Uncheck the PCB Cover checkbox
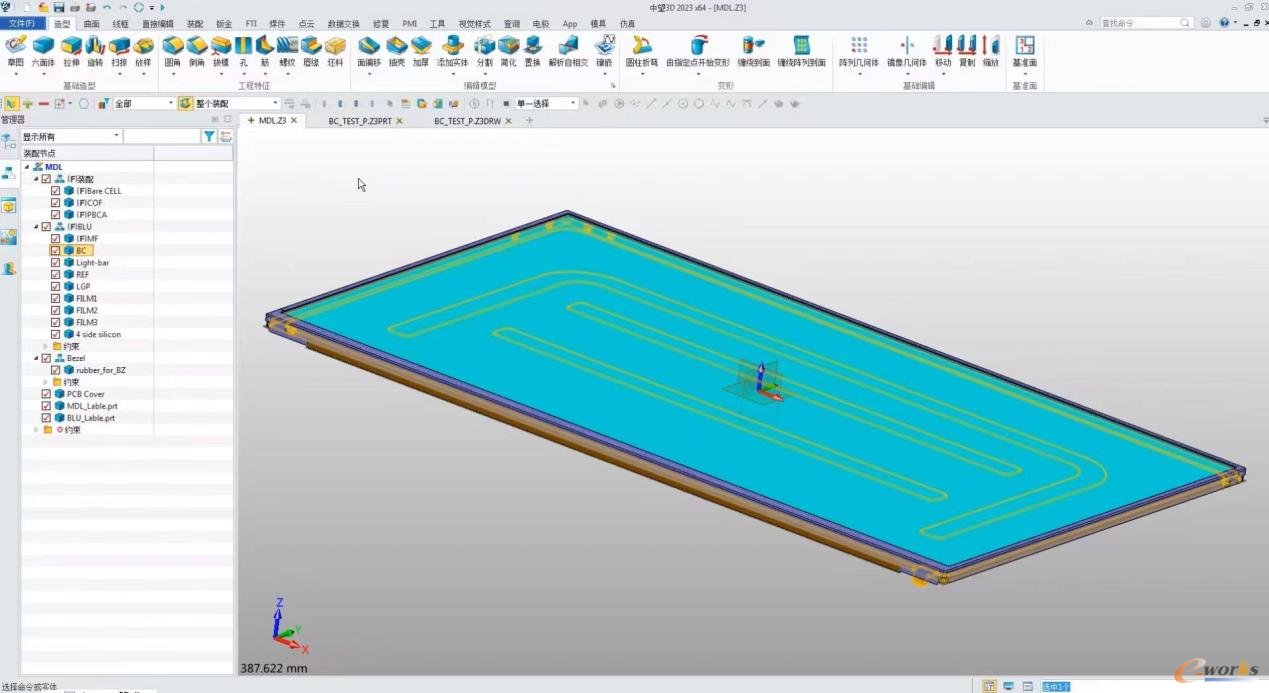The height and width of the screenshot is (693, 1269). click(x=46, y=394)
